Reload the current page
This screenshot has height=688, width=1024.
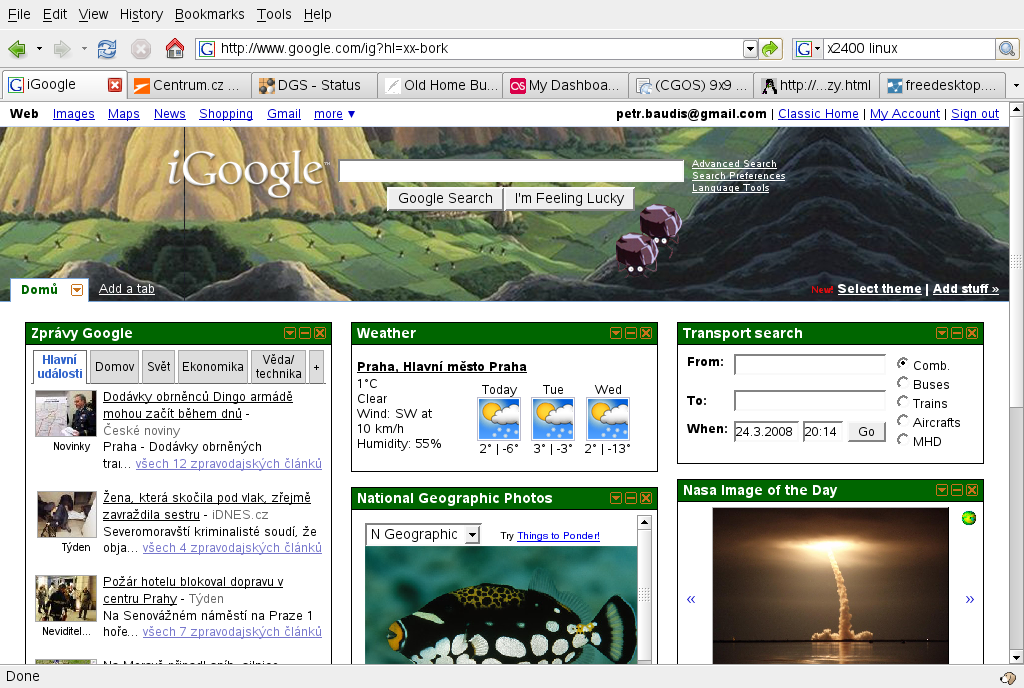pyautogui.click(x=107, y=49)
